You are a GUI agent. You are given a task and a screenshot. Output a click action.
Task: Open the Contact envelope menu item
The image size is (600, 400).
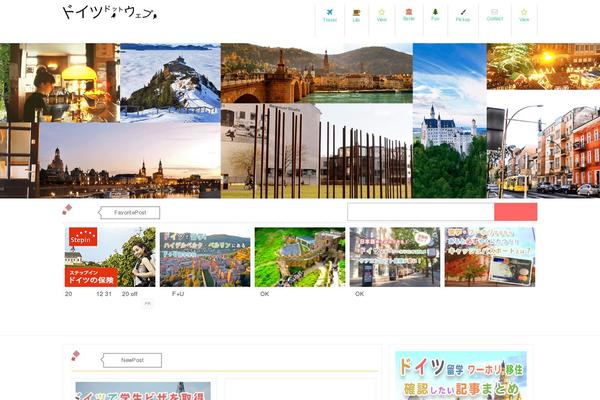(x=494, y=16)
